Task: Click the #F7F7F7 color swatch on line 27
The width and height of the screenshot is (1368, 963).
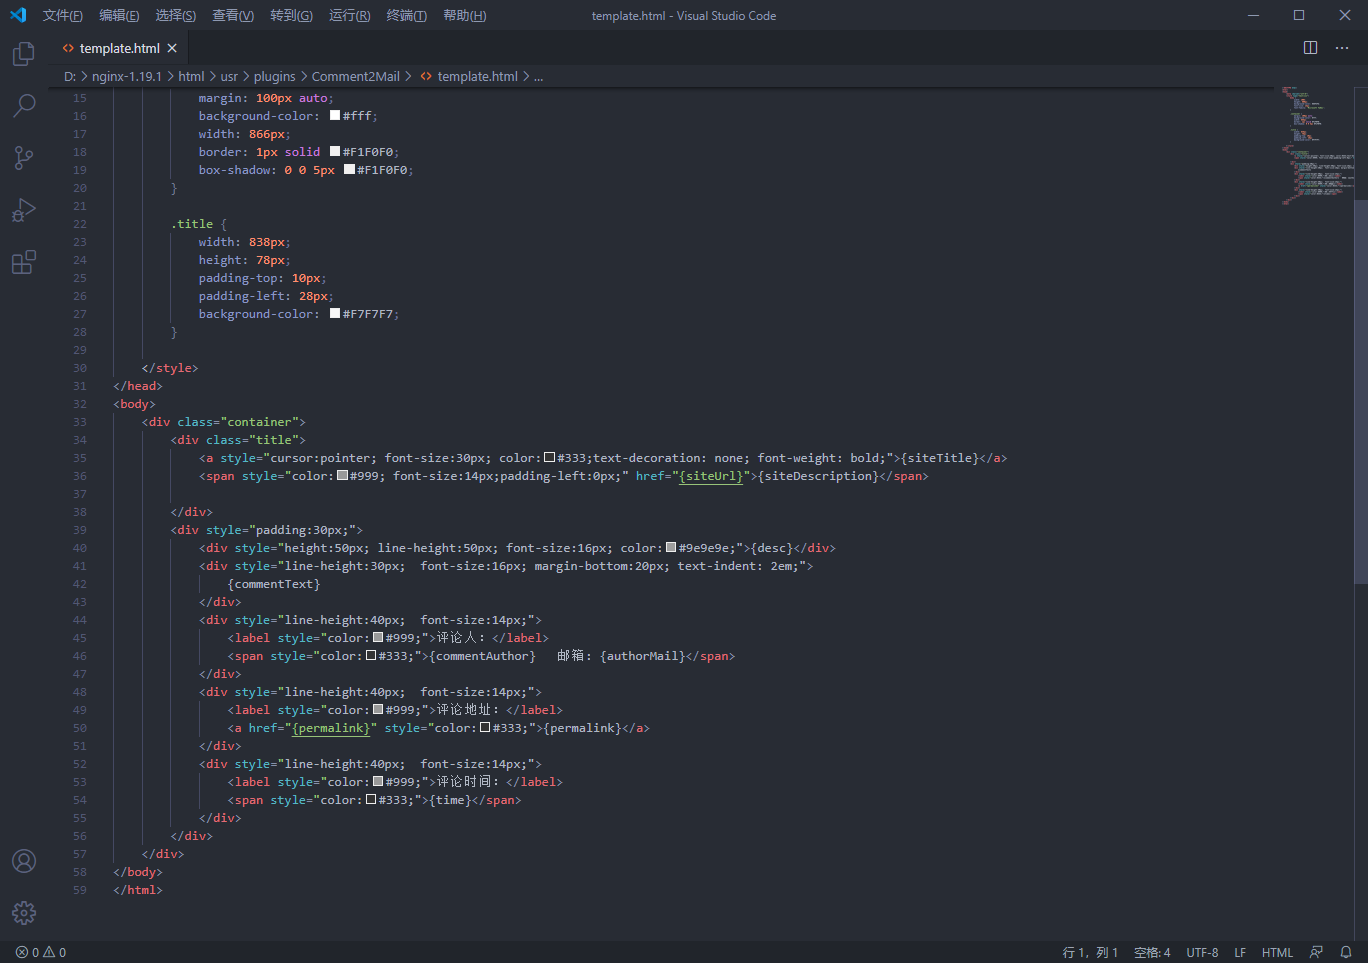Action: 335,314
